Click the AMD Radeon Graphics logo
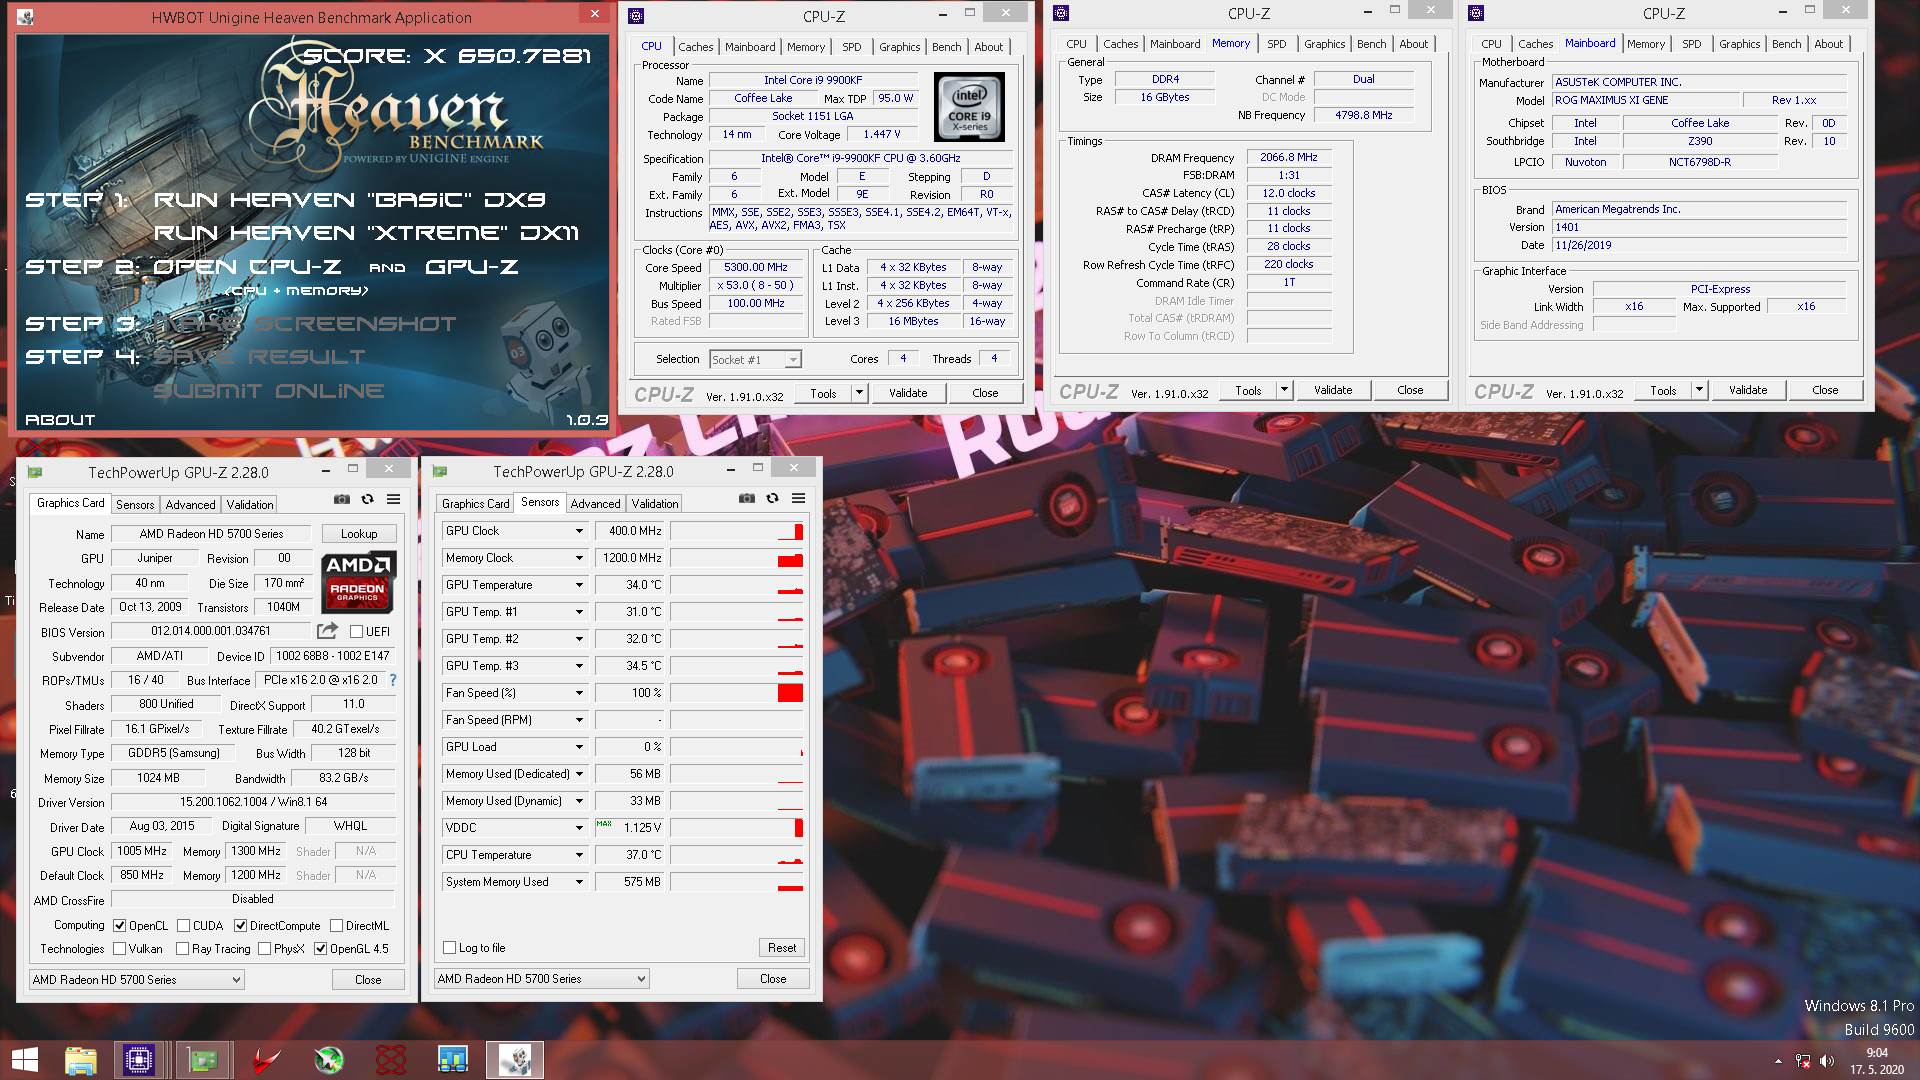The width and height of the screenshot is (1920, 1080). coord(358,581)
